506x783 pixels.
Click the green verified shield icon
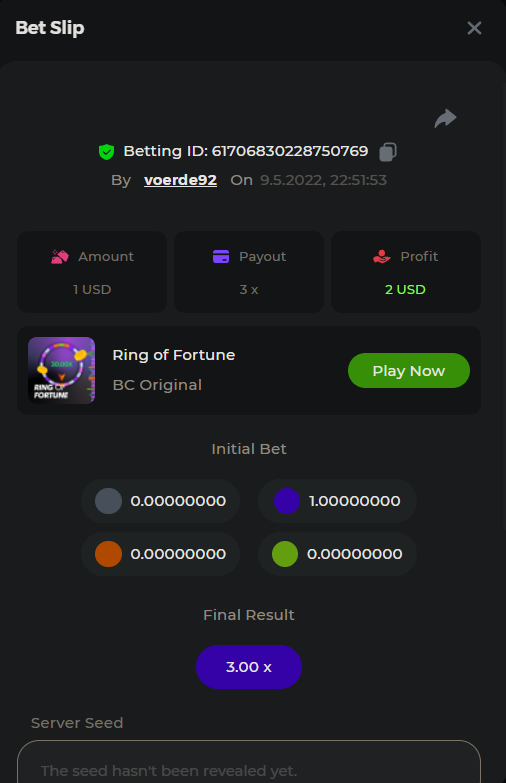[x=106, y=151]
